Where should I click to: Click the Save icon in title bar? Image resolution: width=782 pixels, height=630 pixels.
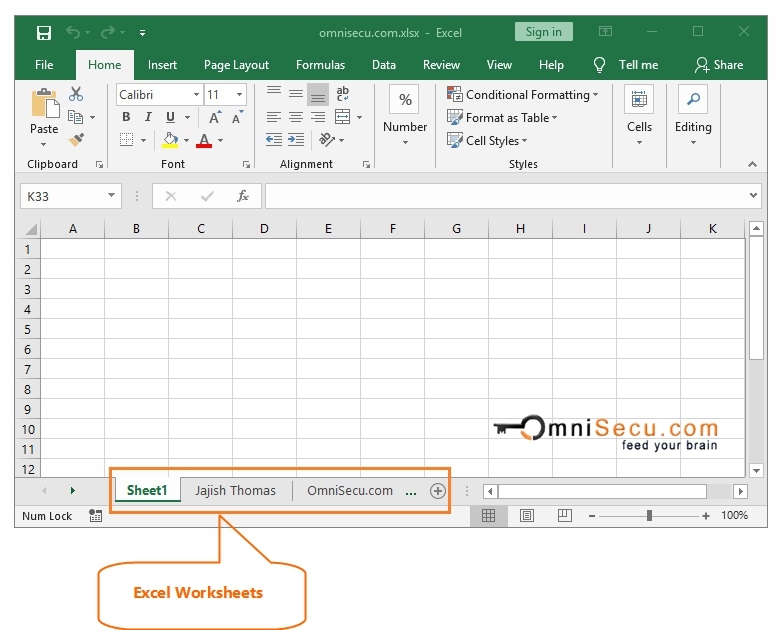coord(43,33)
